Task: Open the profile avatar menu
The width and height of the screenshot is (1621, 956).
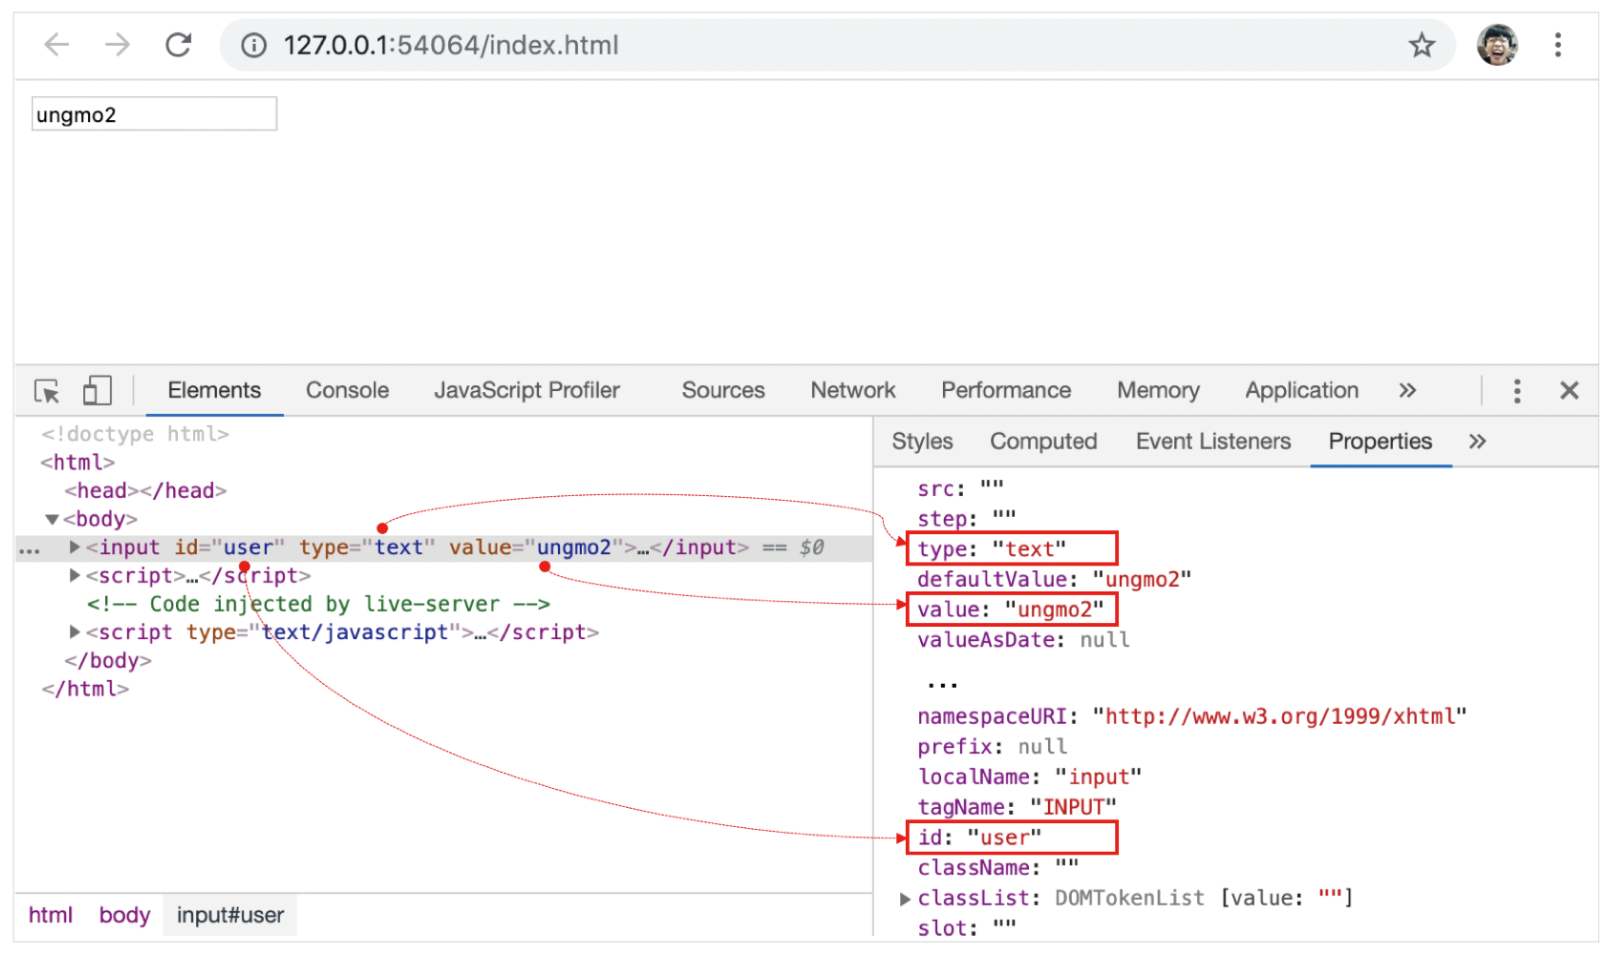Action: pyautogui.click(x=1497, y=45)
